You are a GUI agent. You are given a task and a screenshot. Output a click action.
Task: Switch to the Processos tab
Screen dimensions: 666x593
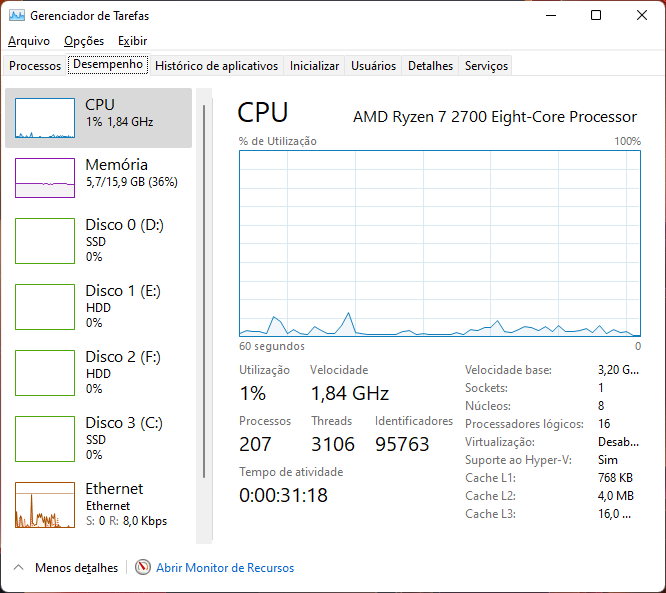pyautogui.click(x=35, y=66)
